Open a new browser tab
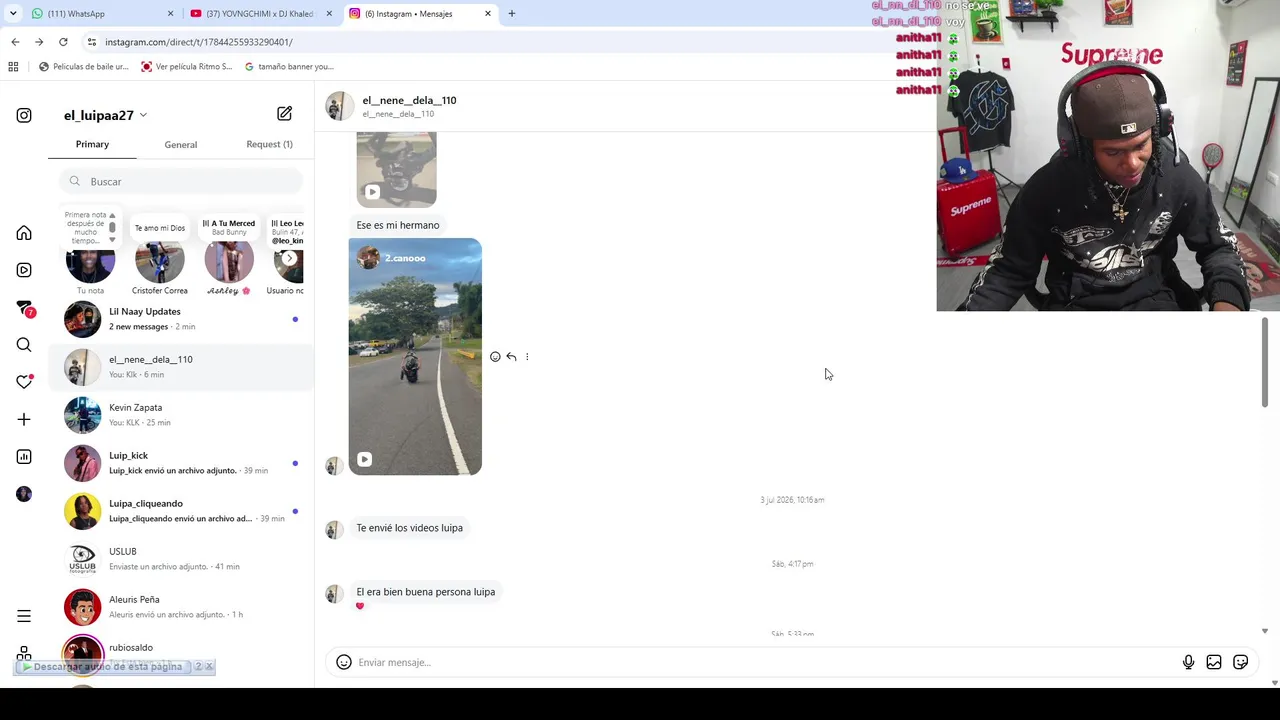 pos(511,14)
